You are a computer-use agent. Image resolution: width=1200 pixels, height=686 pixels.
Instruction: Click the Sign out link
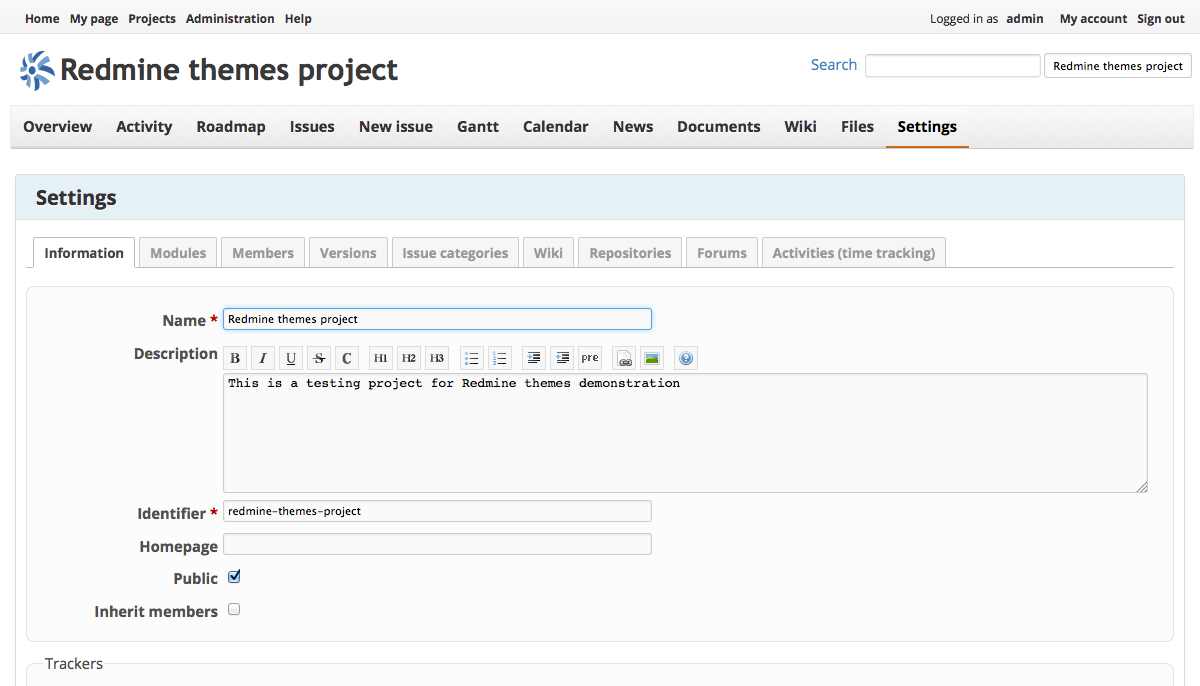[1161, 19]
